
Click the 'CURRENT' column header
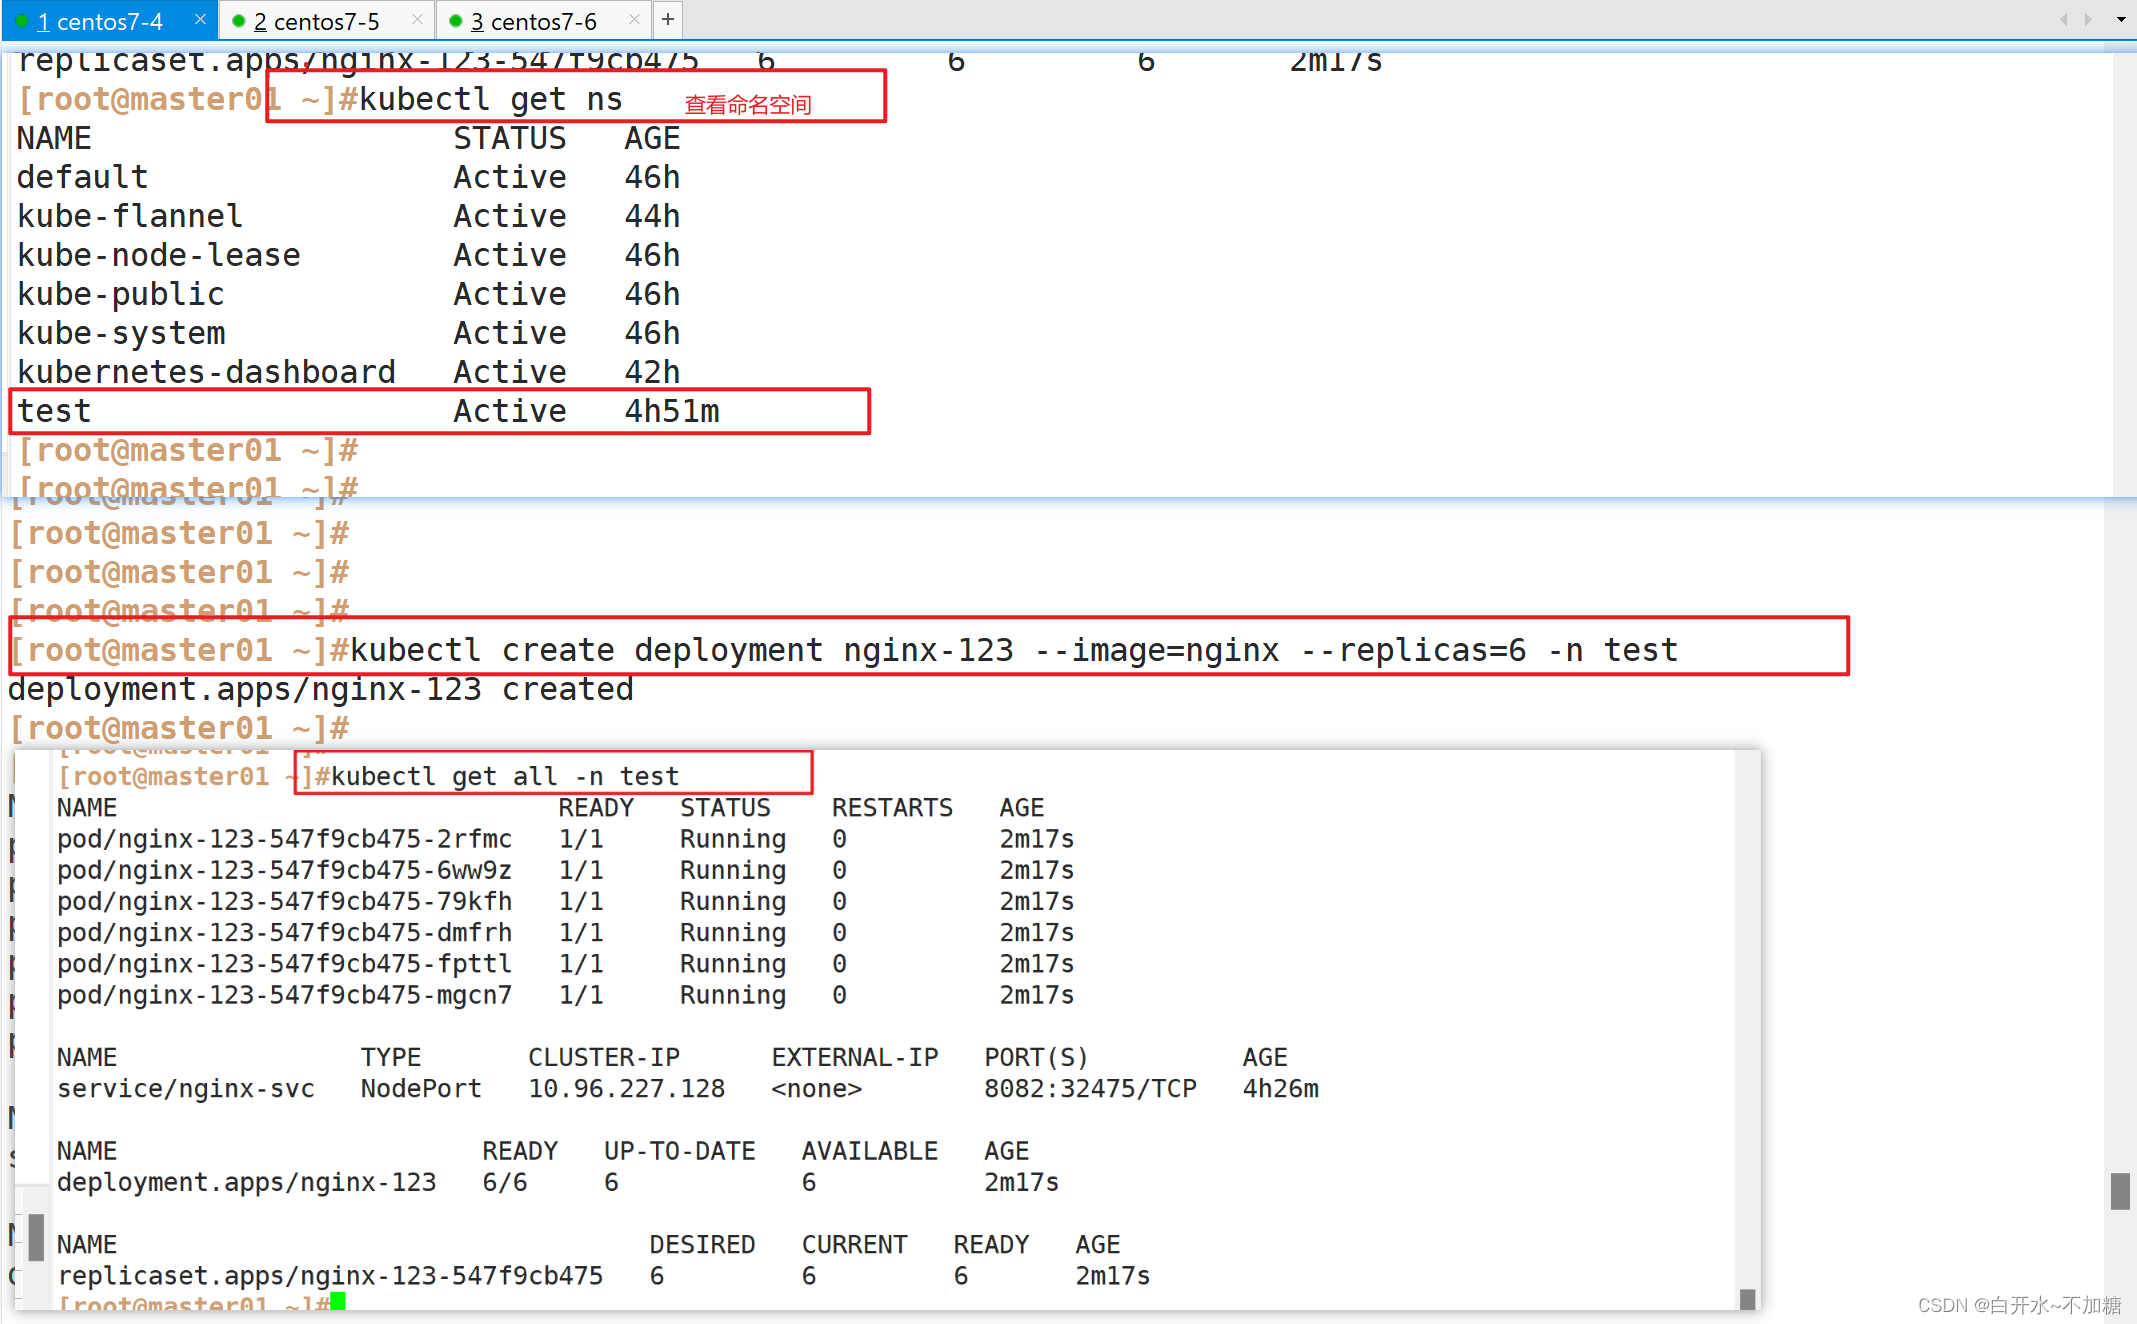[x=855, y=1245]
